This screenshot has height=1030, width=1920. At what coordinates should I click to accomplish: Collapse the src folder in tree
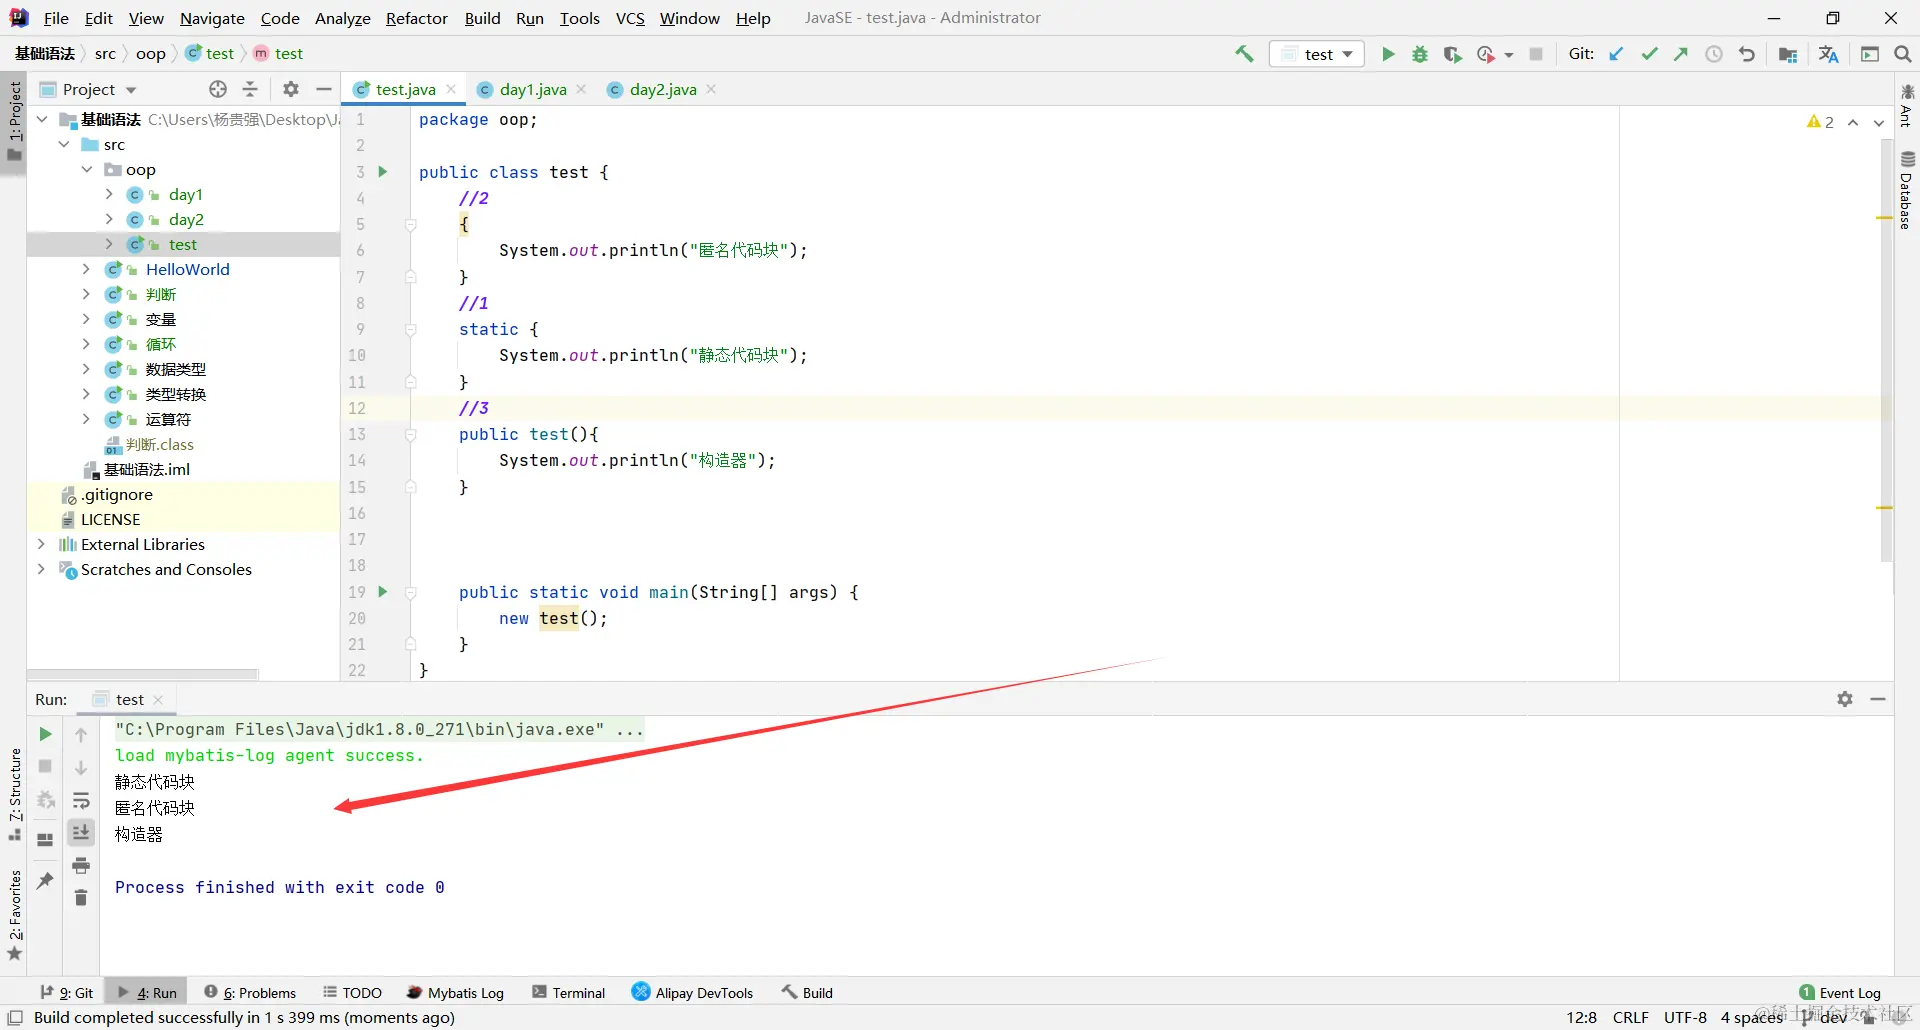coord(64,144)
